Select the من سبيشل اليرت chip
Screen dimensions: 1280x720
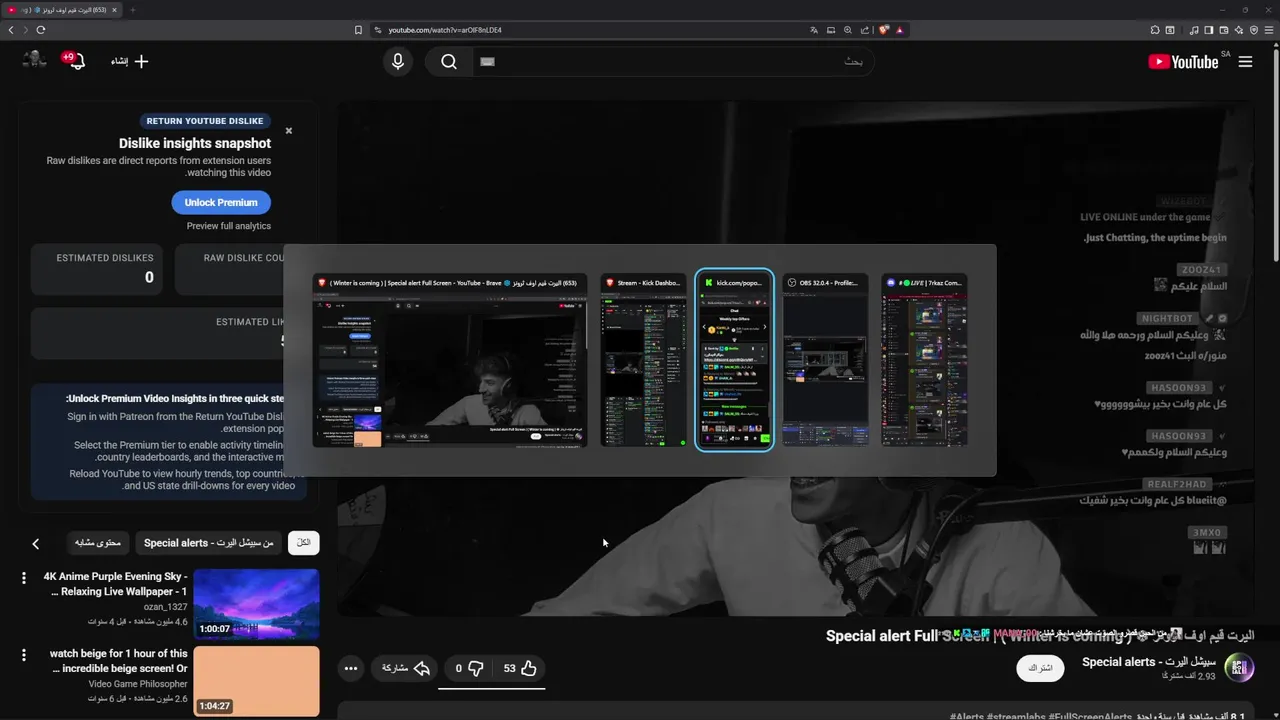[x=209, y=543]
